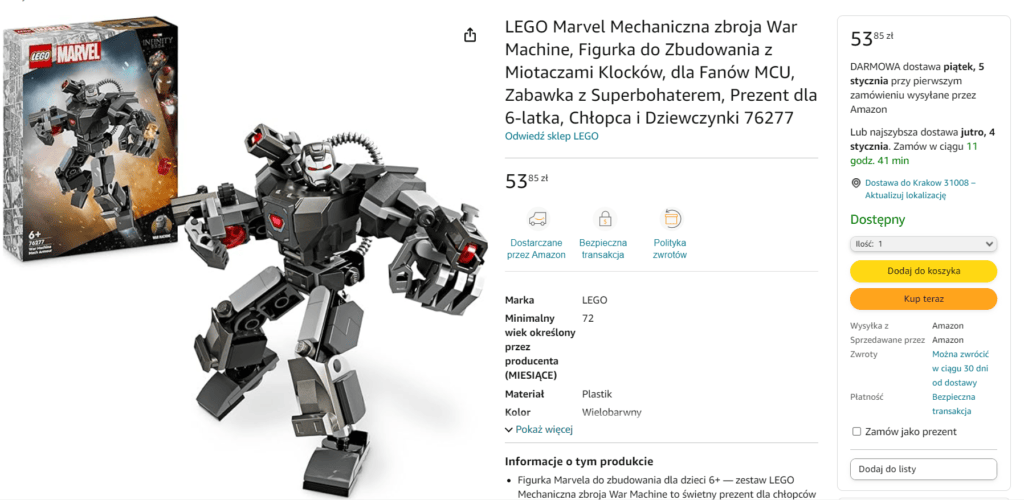Click the LEGO box product image
This screenshot has width=1024, height=500.
click(91, 138)
